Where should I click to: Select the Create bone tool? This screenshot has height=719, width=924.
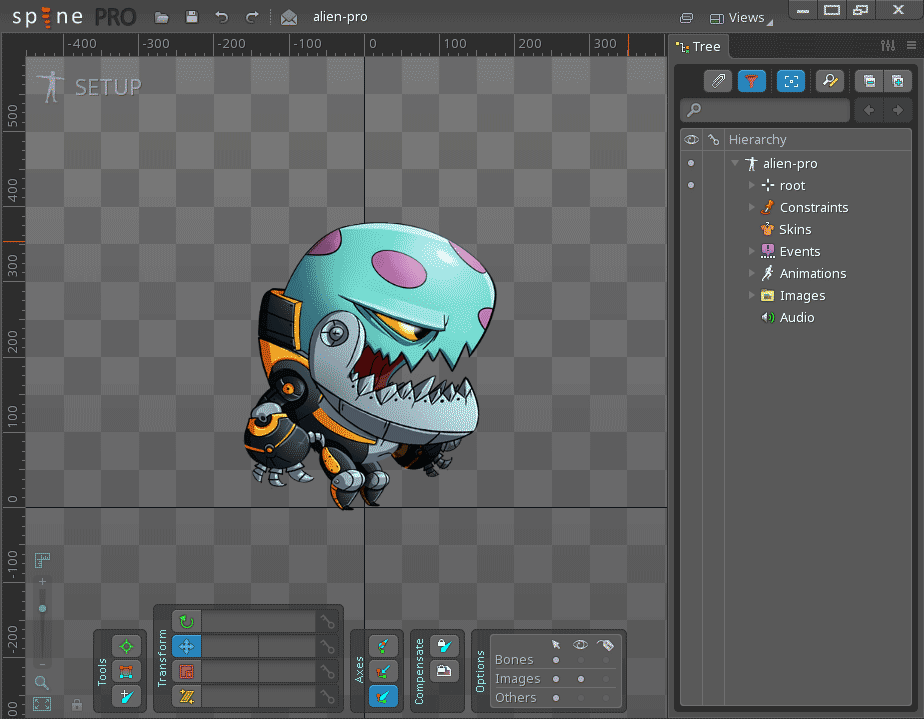(x=126, y=696)
